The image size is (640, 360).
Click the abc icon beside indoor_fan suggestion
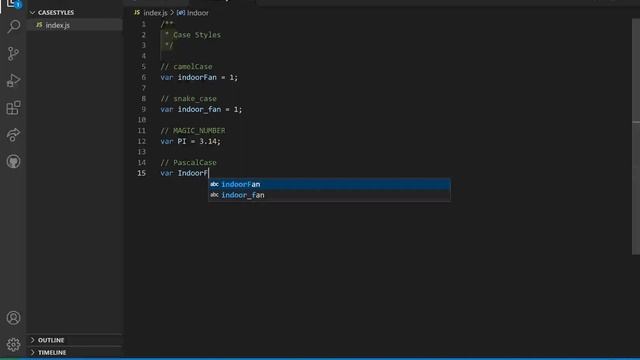214,195
